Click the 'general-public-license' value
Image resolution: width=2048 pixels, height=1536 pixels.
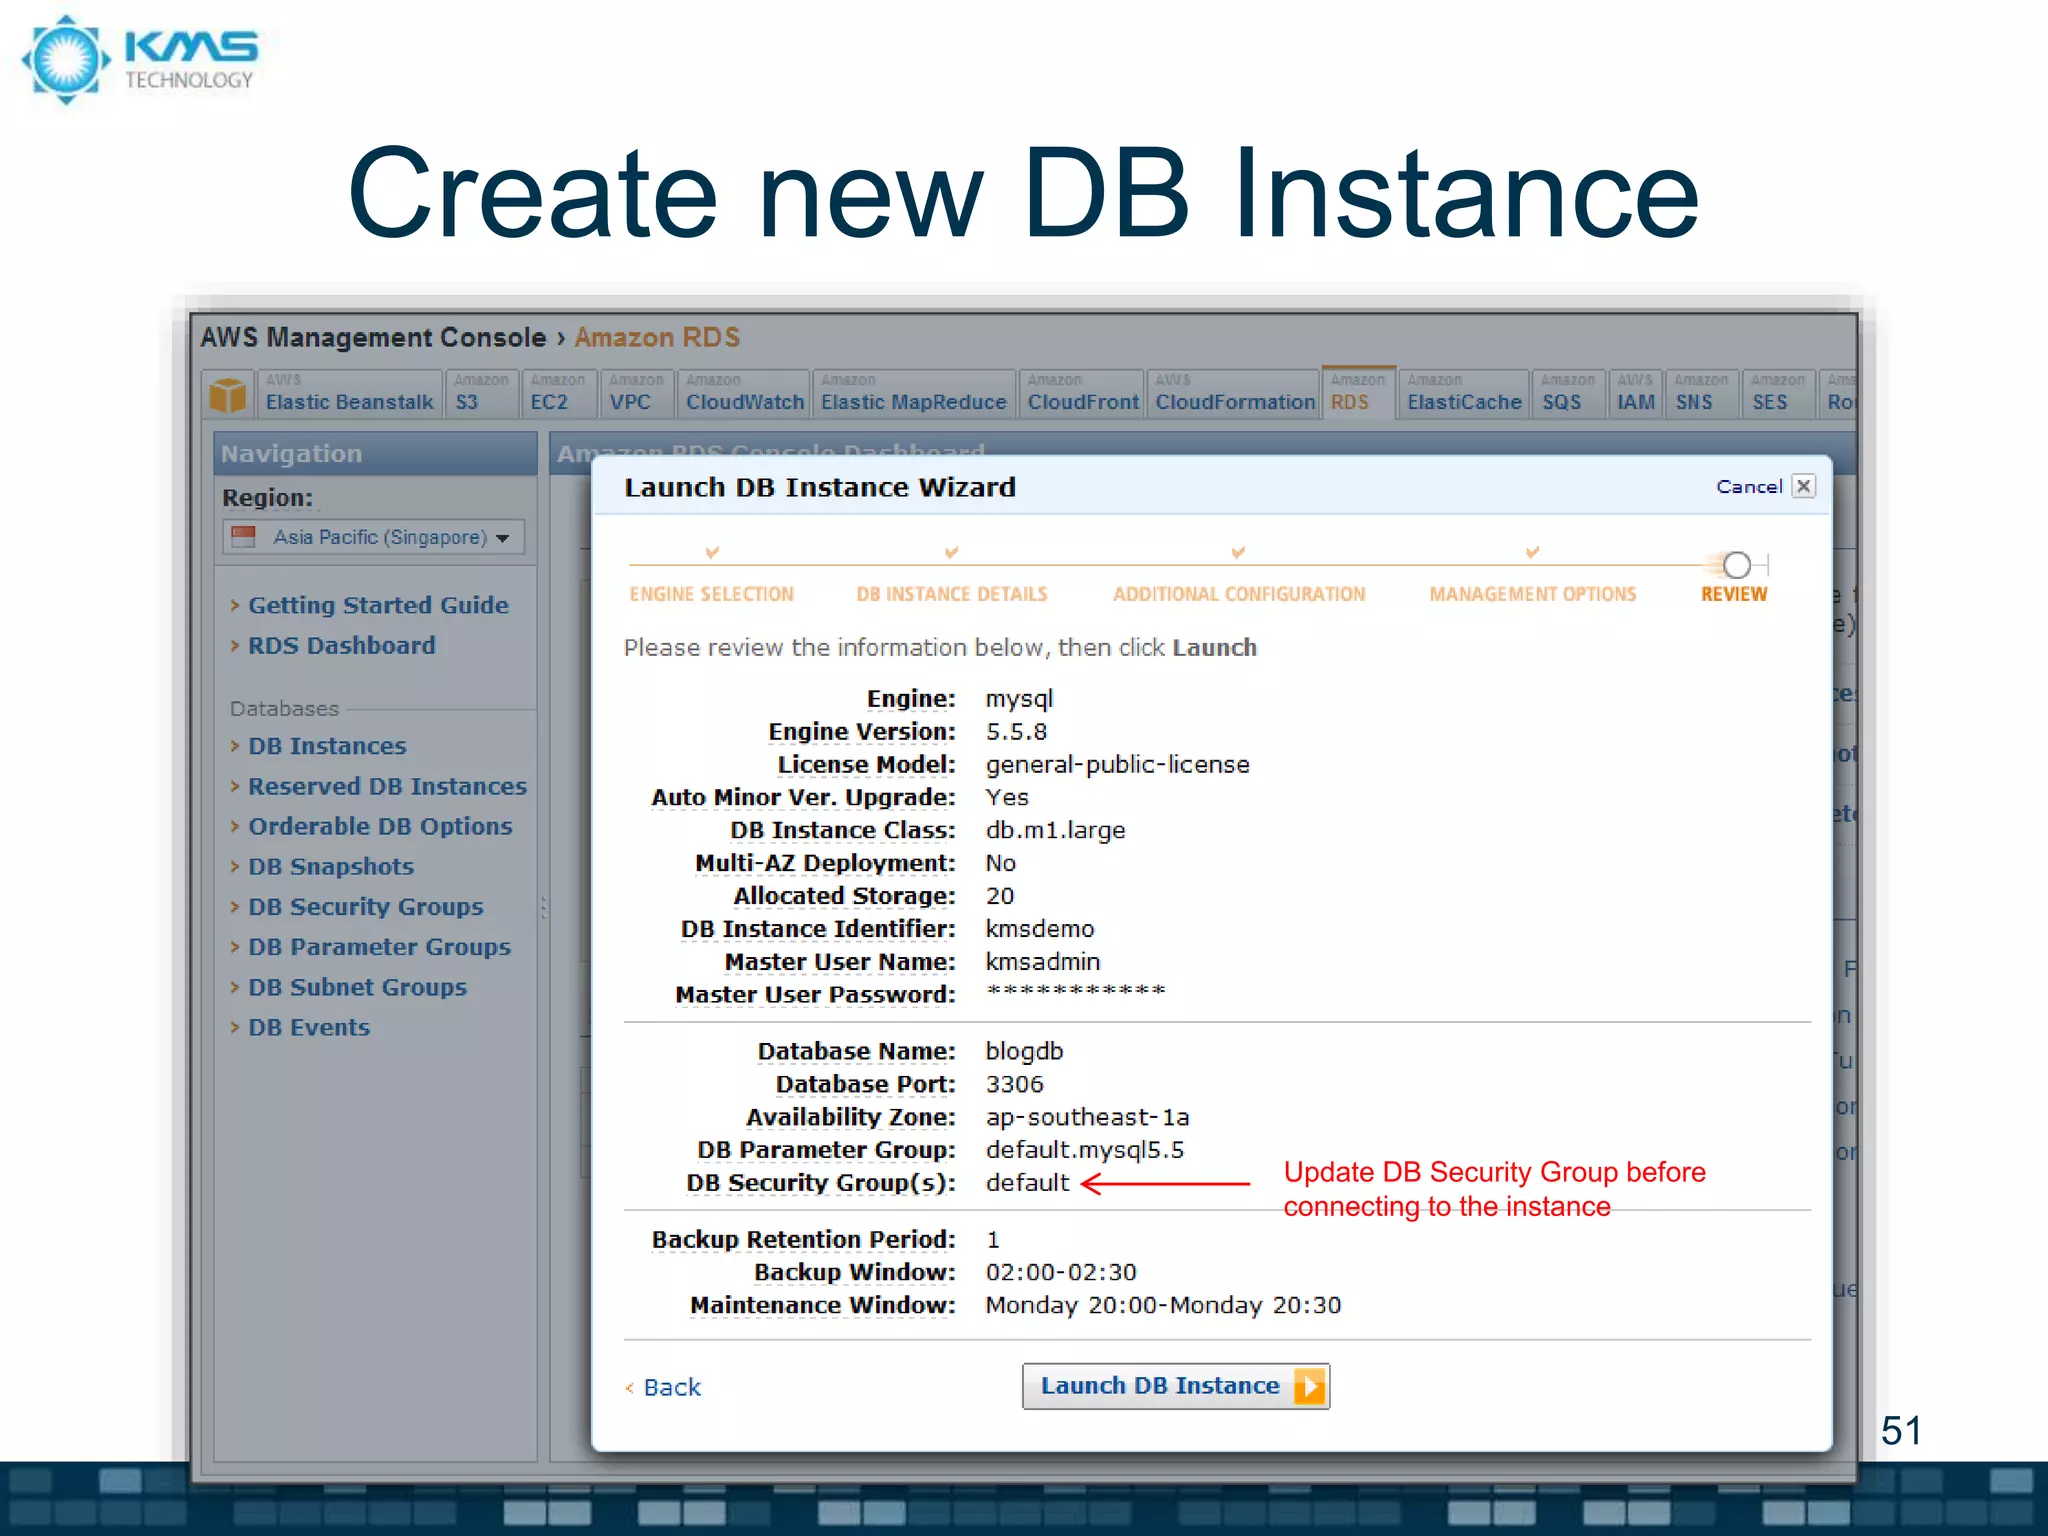[1117, 764]
